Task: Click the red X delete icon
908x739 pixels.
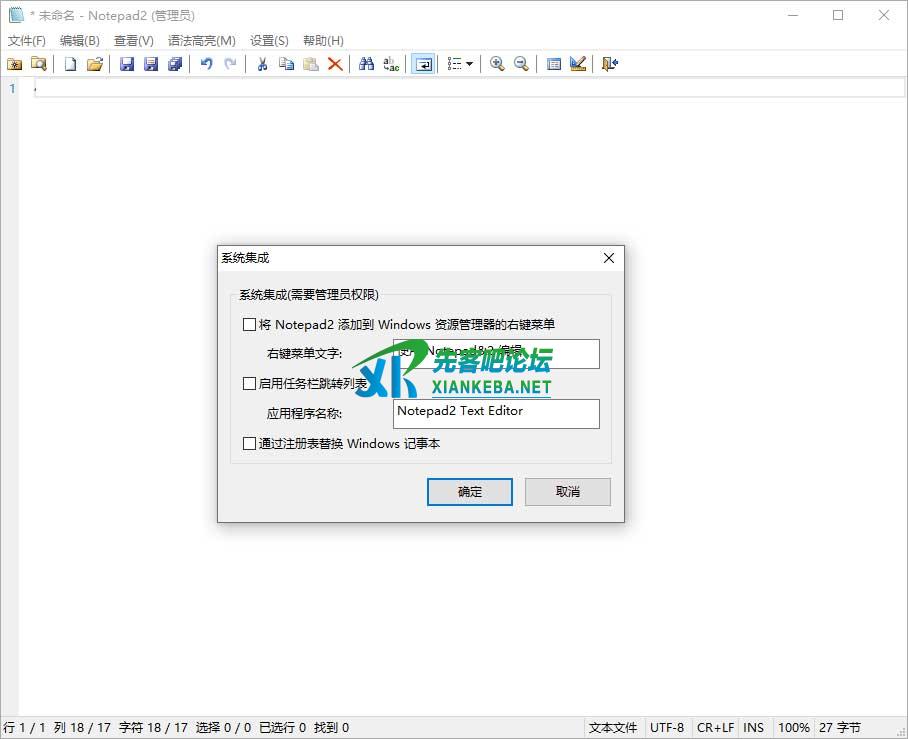Action: click(x=335, y=64)
